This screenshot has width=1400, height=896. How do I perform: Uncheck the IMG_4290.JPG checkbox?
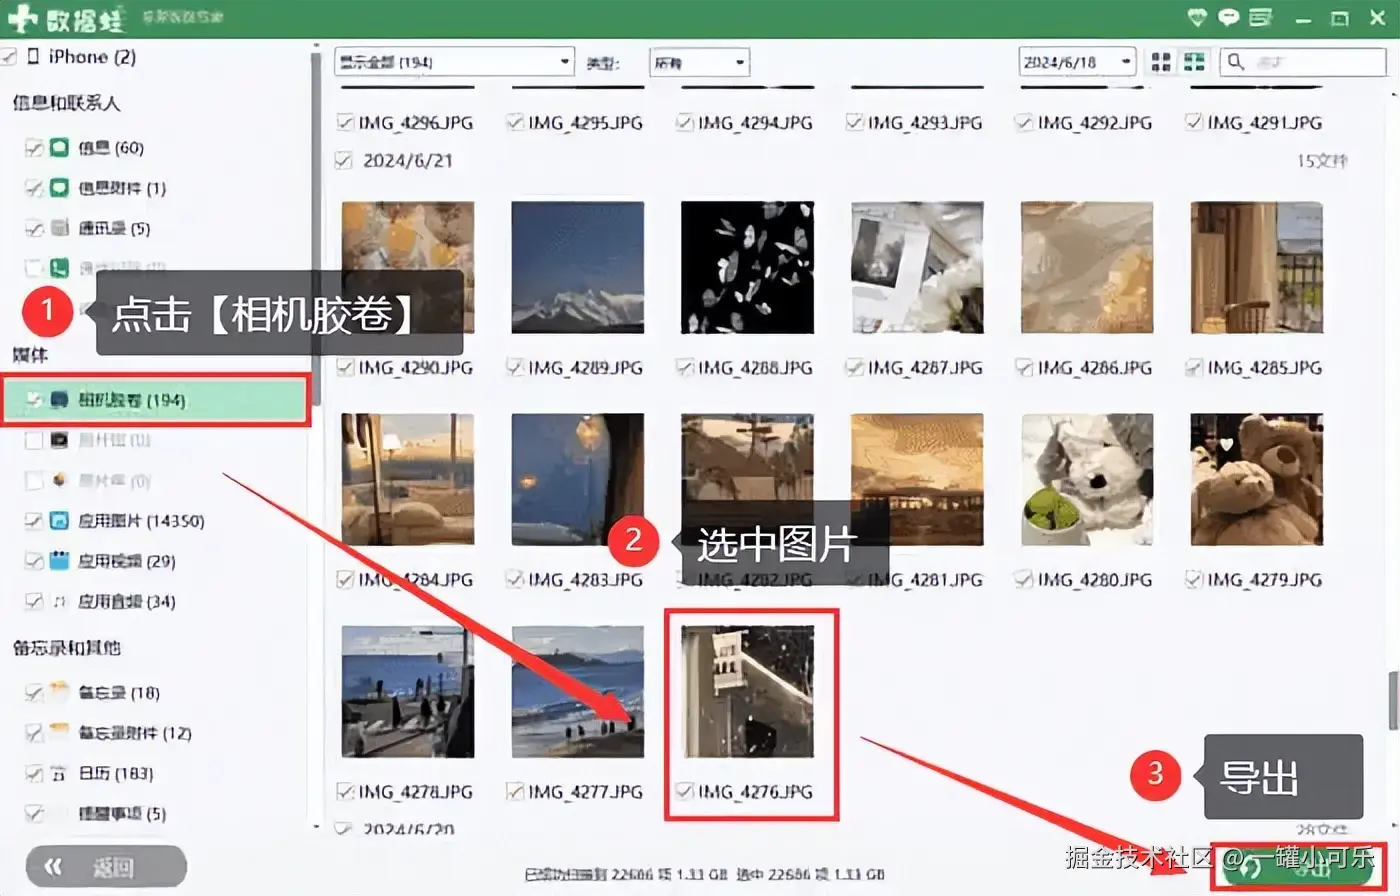pyautogui.click(x=346, y=368)
